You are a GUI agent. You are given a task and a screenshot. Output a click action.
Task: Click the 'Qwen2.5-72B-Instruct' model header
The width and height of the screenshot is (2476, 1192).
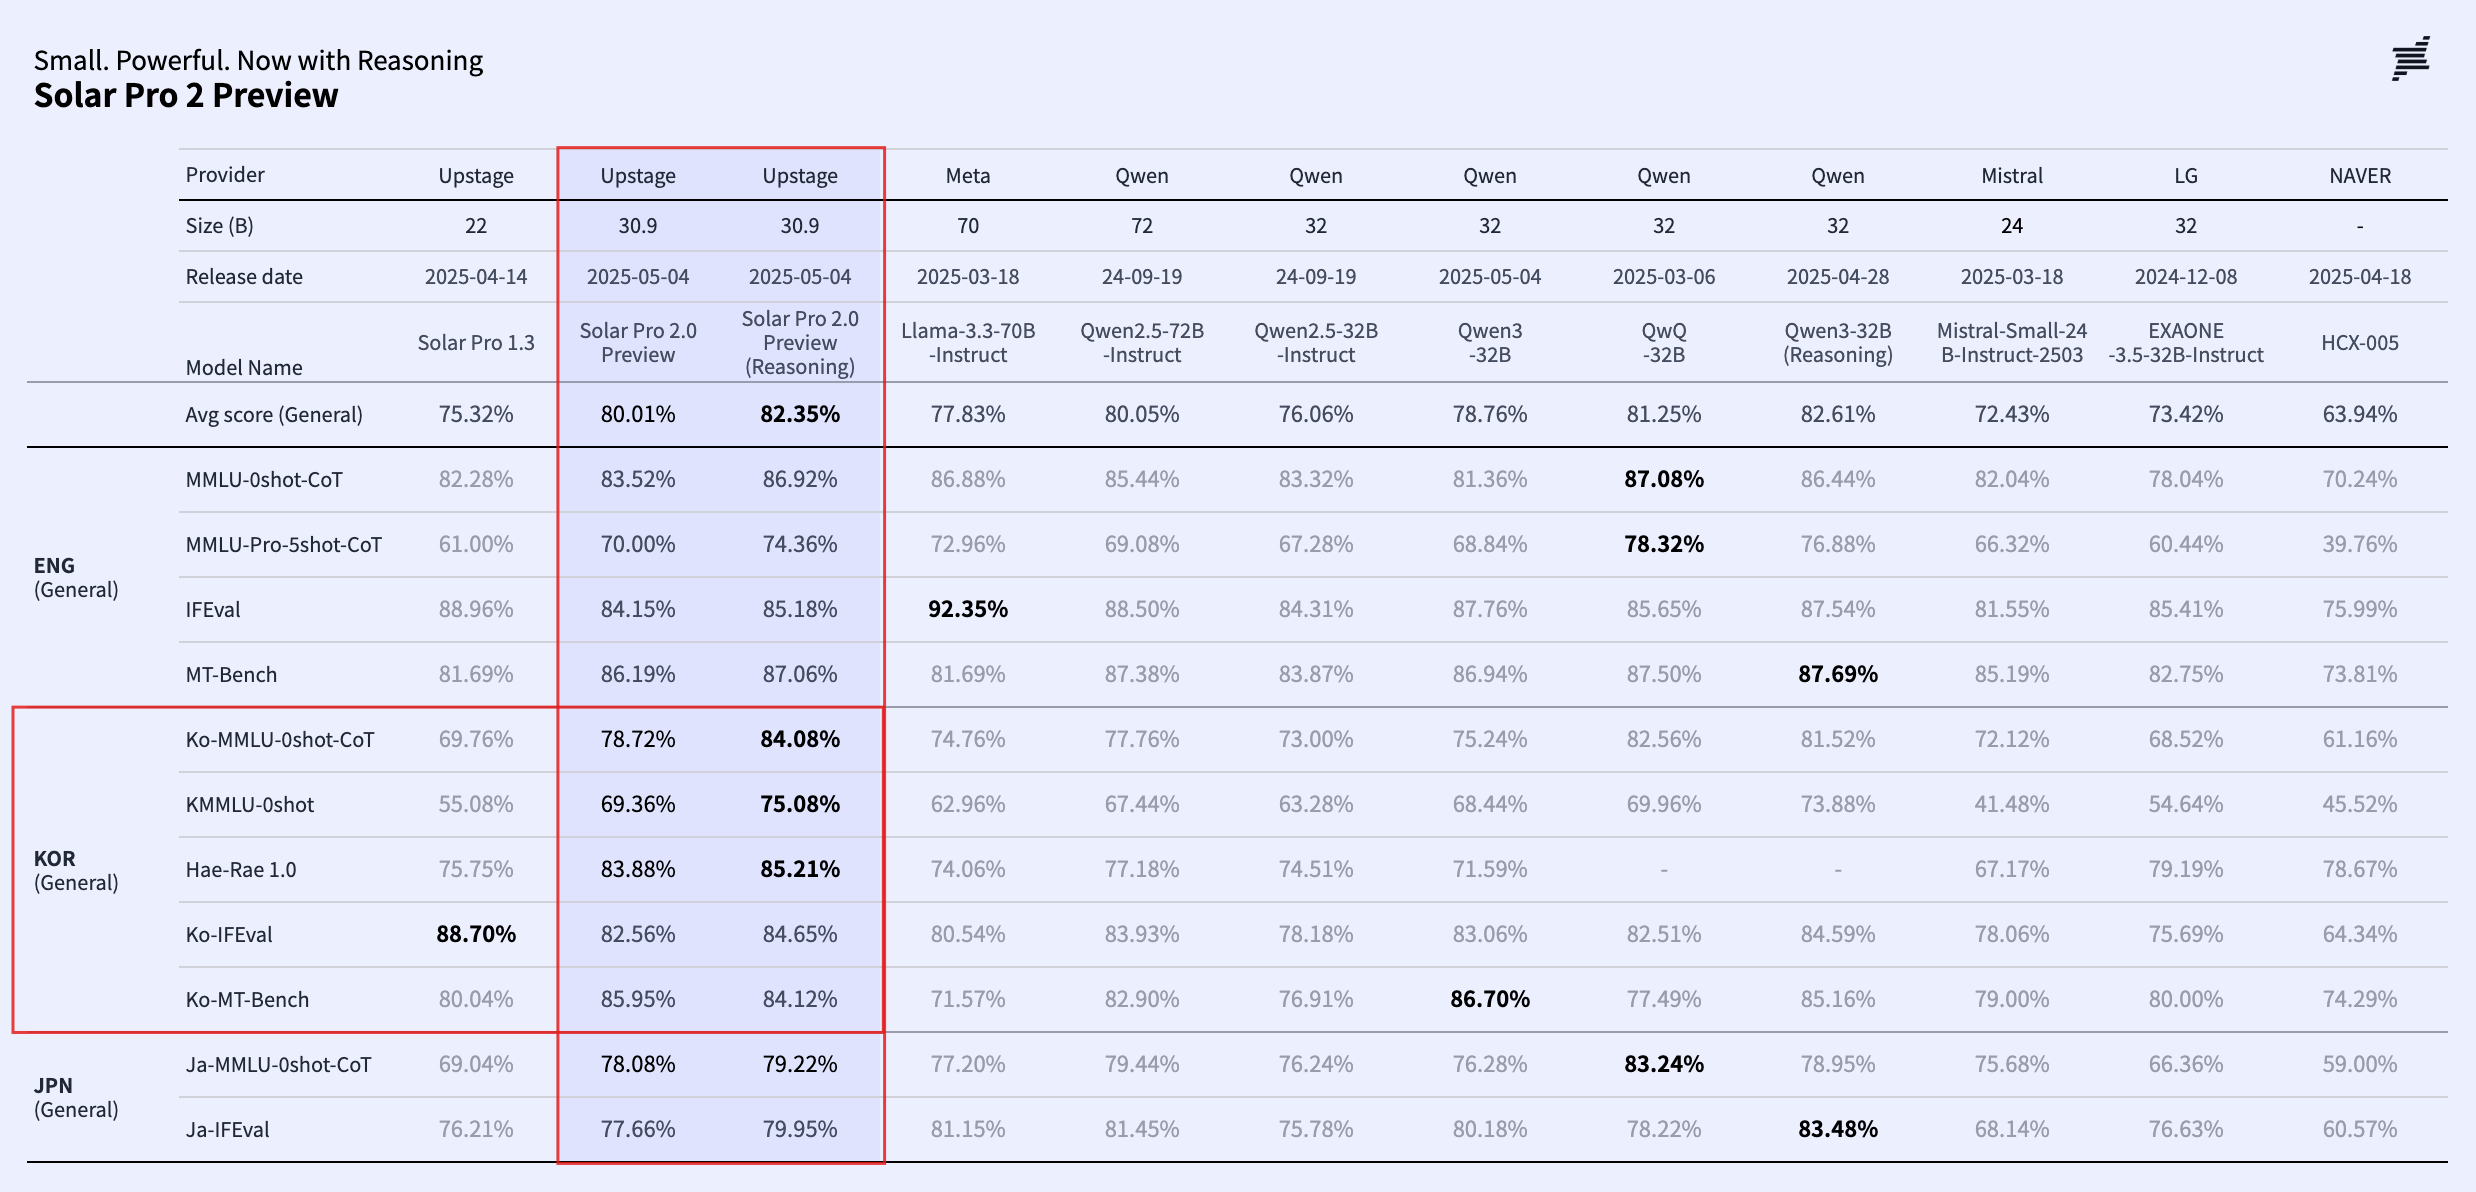coord(1142,343)
